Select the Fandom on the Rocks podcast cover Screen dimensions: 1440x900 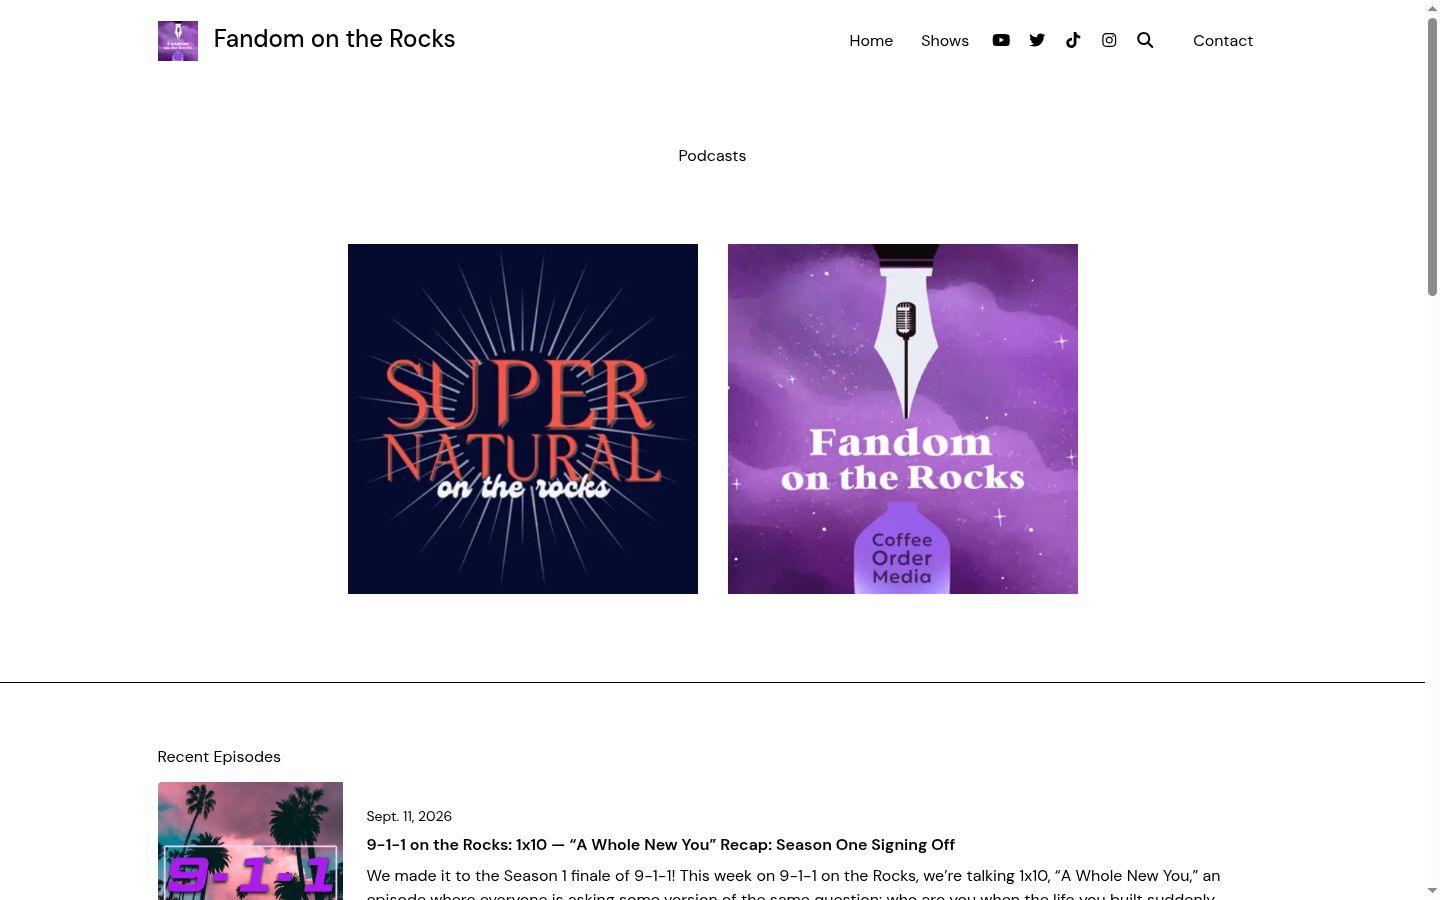point(903,419)
